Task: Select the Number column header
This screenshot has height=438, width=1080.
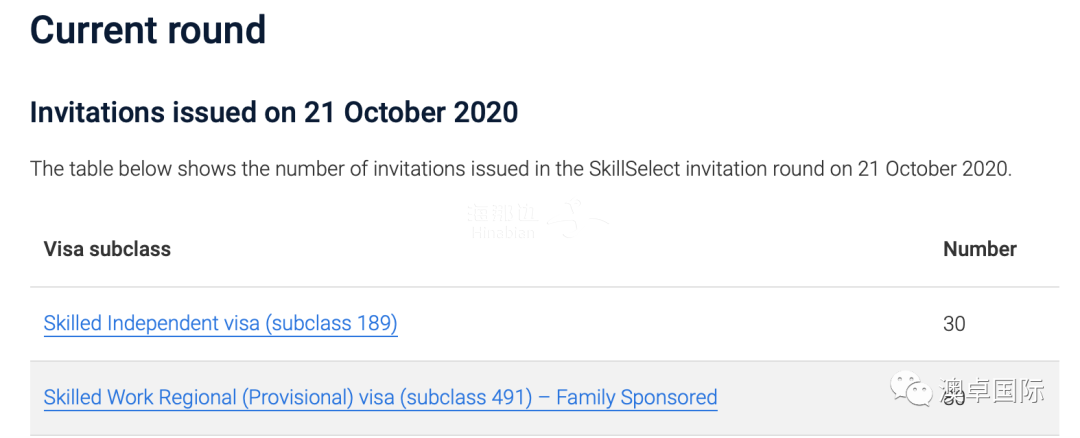Action: (x=979, y=249)
